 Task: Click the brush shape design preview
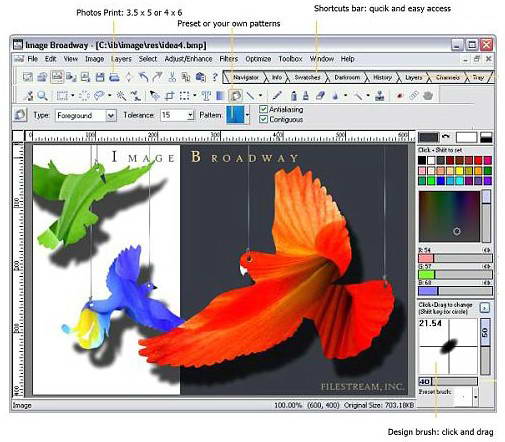click(448, 346)
